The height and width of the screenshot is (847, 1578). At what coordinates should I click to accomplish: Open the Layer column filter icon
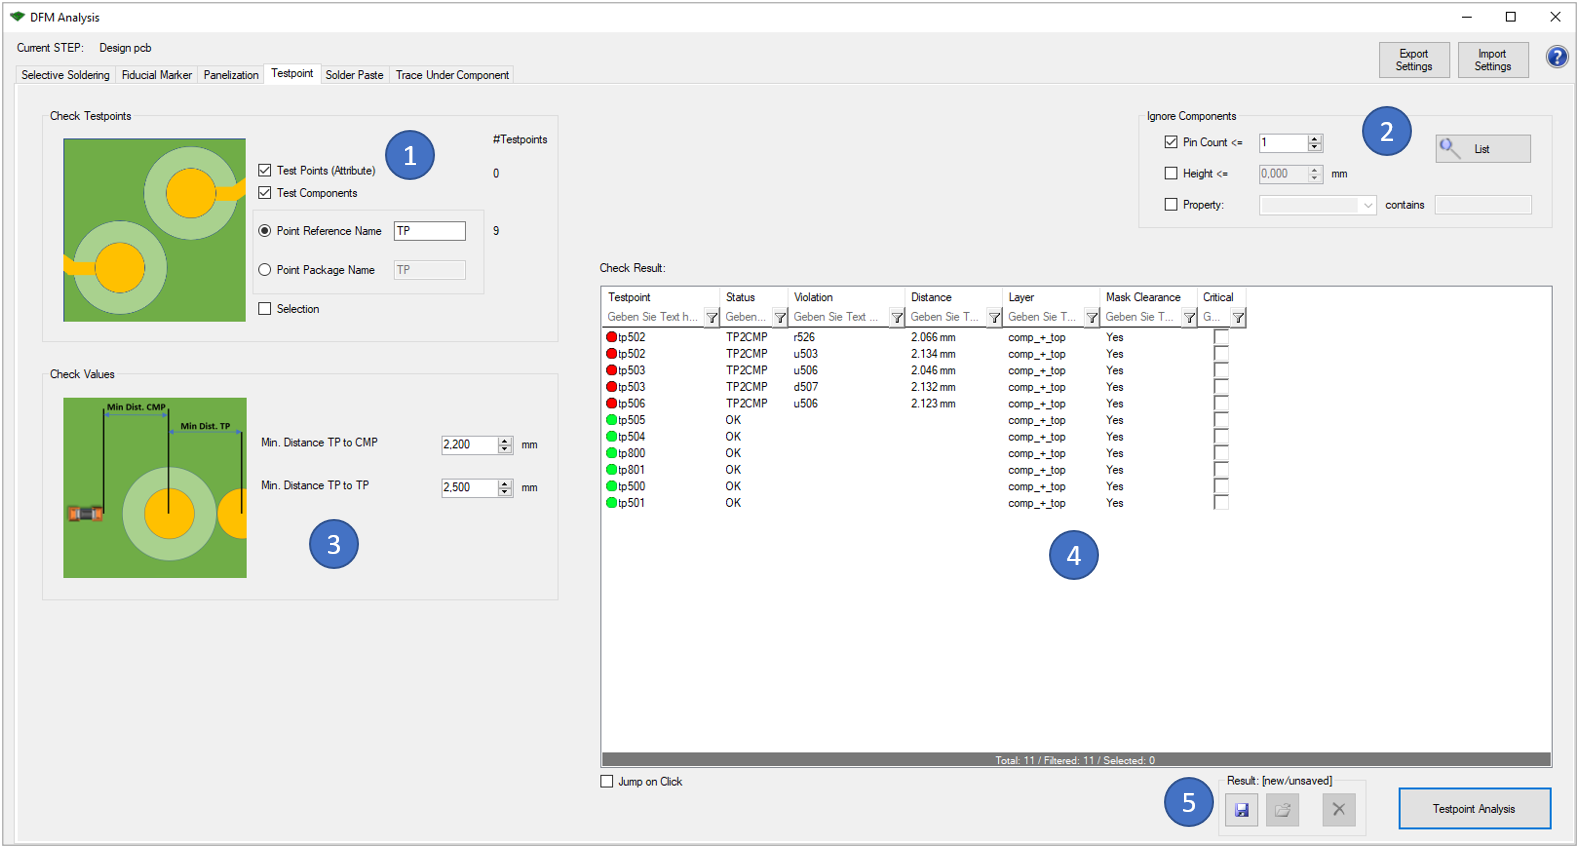tap(1092, 318)
